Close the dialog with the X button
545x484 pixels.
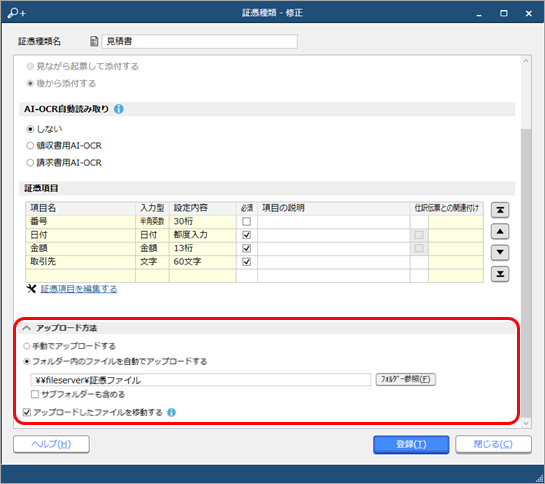pos(529,13)
